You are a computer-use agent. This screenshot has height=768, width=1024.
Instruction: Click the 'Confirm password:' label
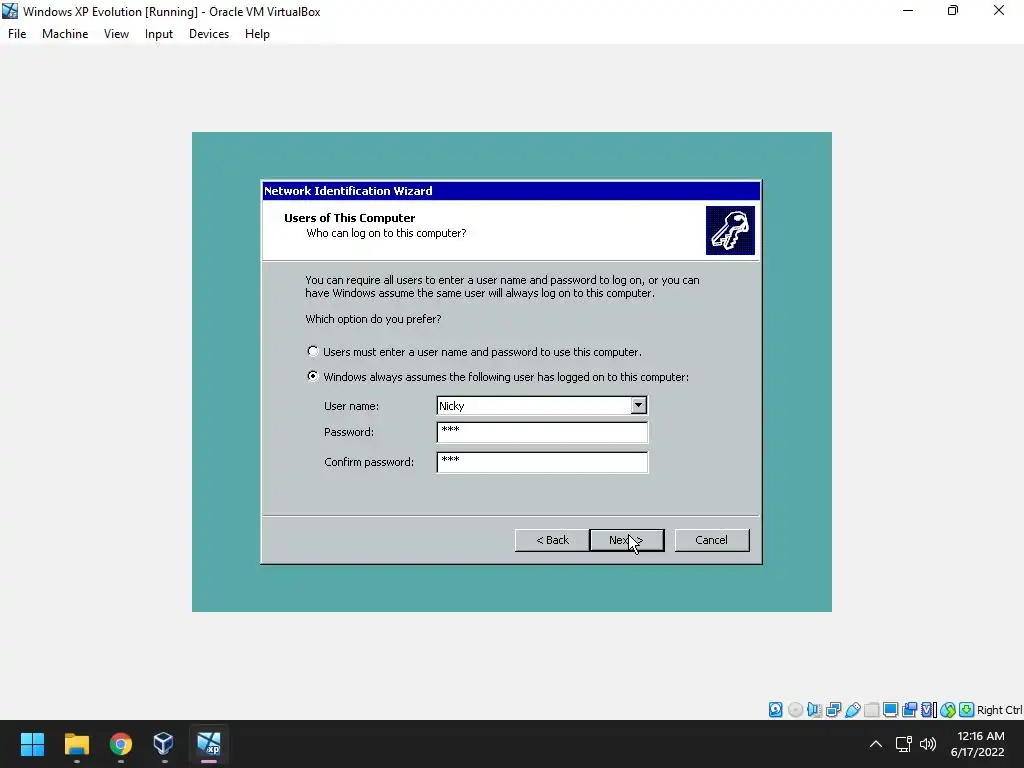point(369,462)
